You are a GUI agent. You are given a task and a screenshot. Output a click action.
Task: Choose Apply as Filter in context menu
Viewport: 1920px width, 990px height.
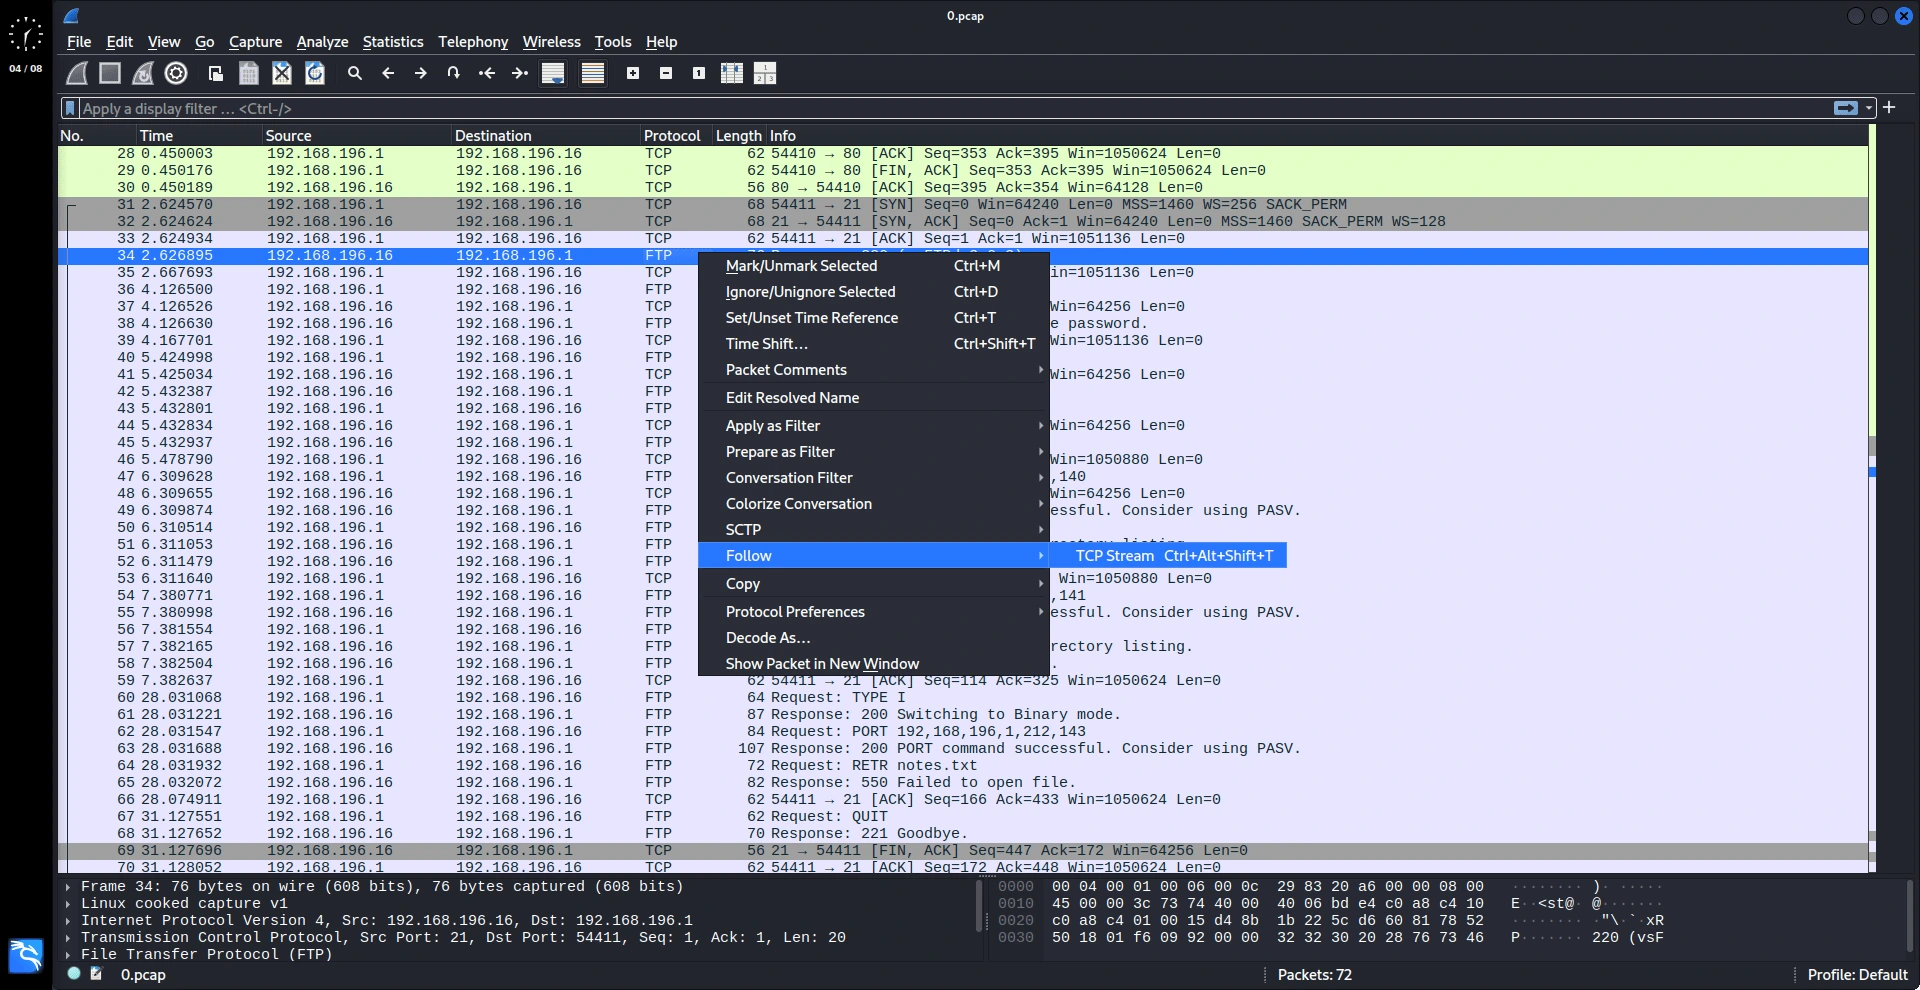click(773, 426)
